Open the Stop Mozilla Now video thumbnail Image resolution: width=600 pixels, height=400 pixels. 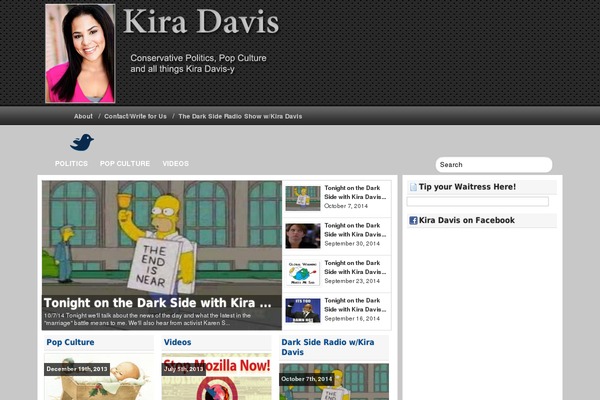217,377
